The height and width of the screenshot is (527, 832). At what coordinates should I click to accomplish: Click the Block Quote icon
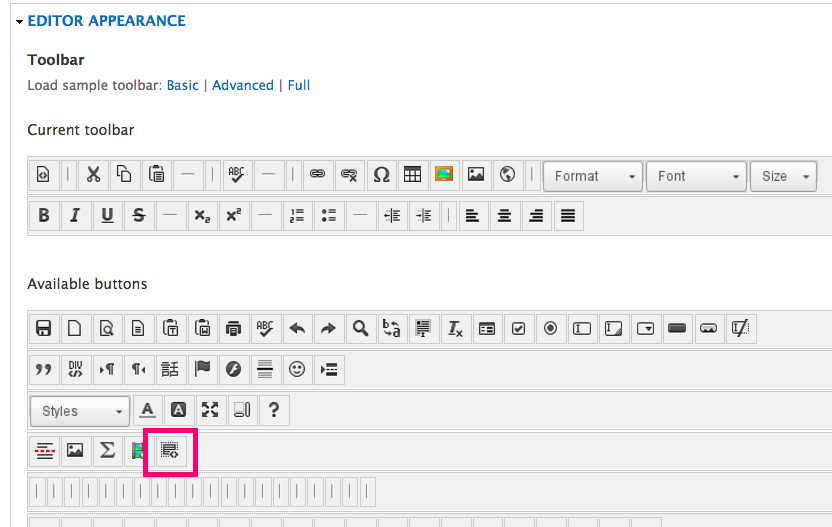[43, 369]
